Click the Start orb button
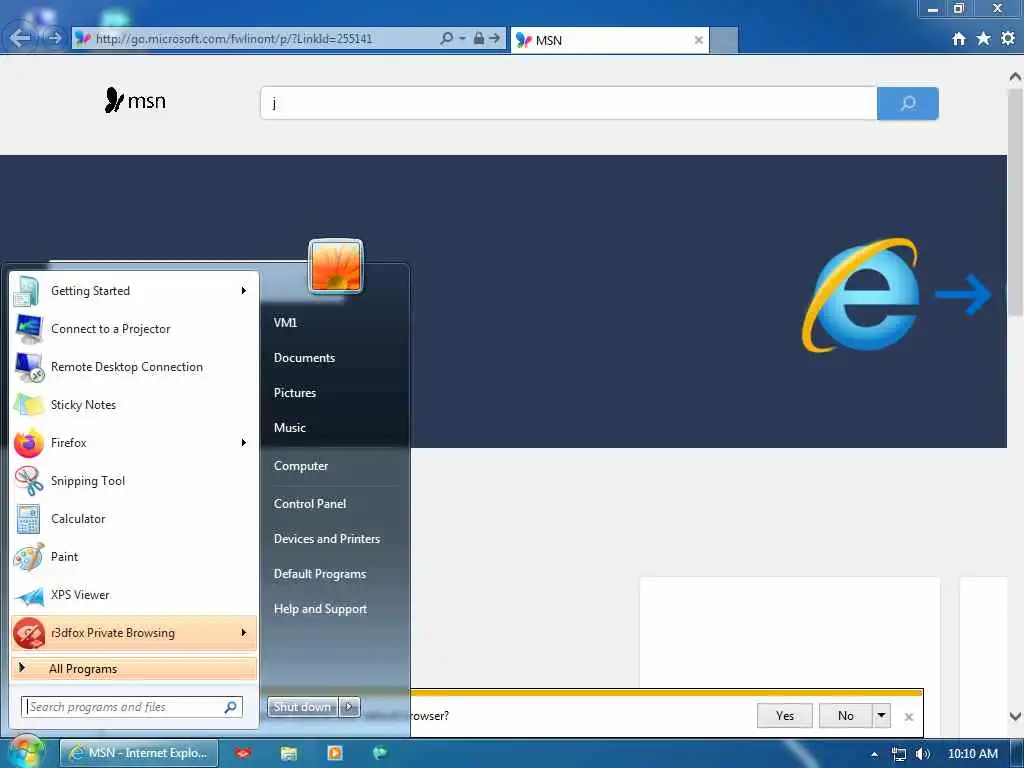Viewport: 1024px width, 768px height. tap(25, 752)
